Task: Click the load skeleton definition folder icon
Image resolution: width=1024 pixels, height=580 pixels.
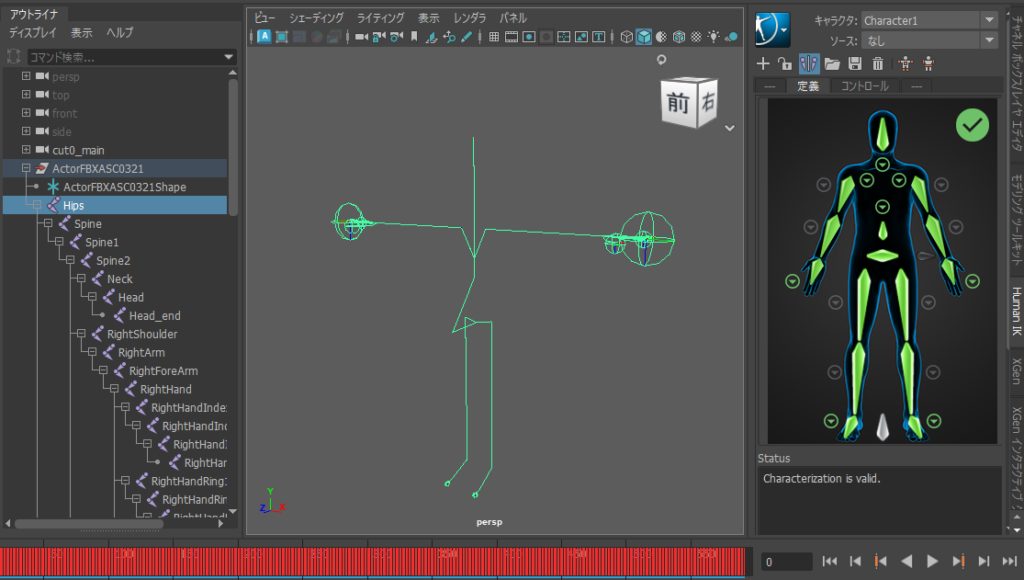Action: tap(832, 64)
